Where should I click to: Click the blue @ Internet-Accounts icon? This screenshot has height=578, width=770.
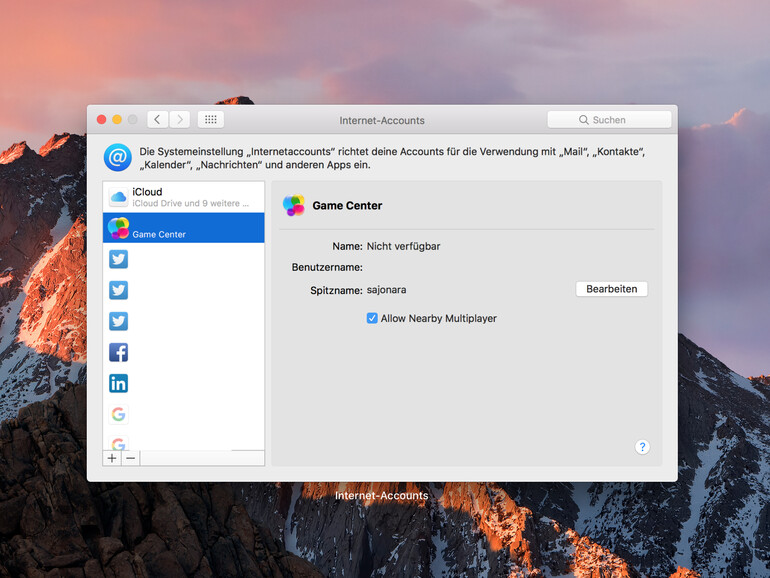tap(118, 157)
